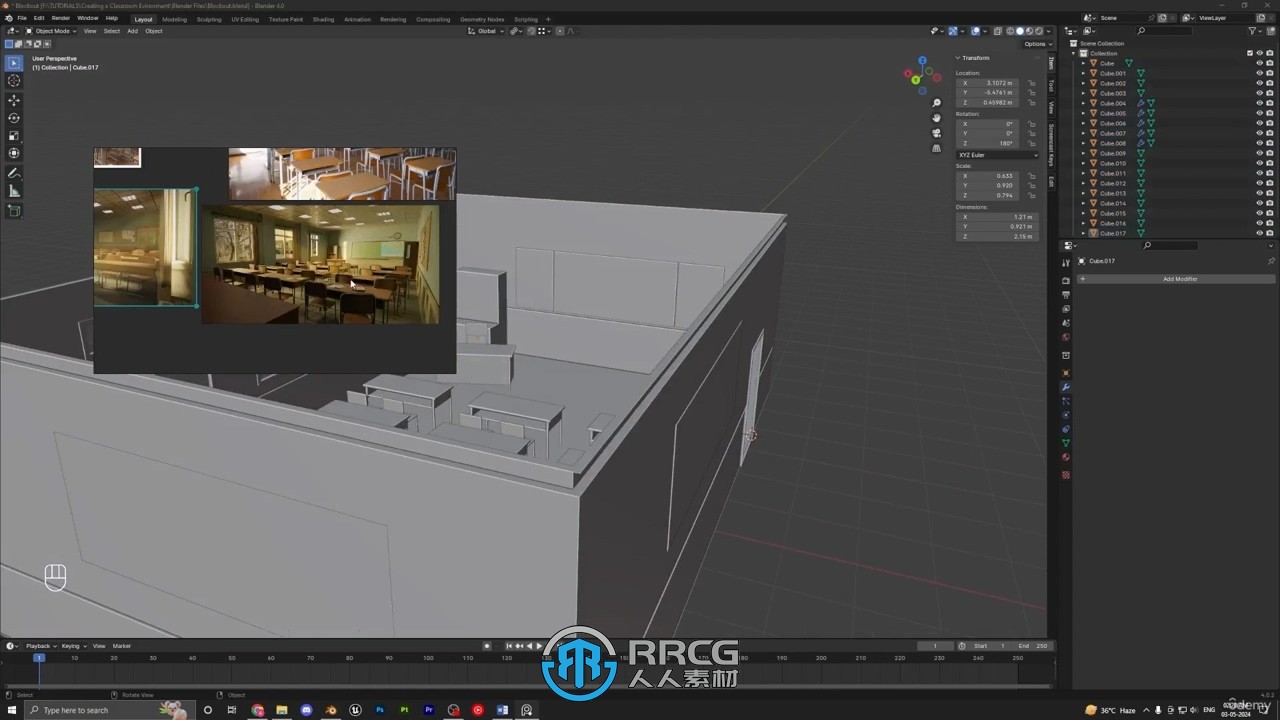The width and height of the screenshot is (1280, 720).
Task: Open Photoshop from the Windows taskbar
Action: click(x=380, y=710)
